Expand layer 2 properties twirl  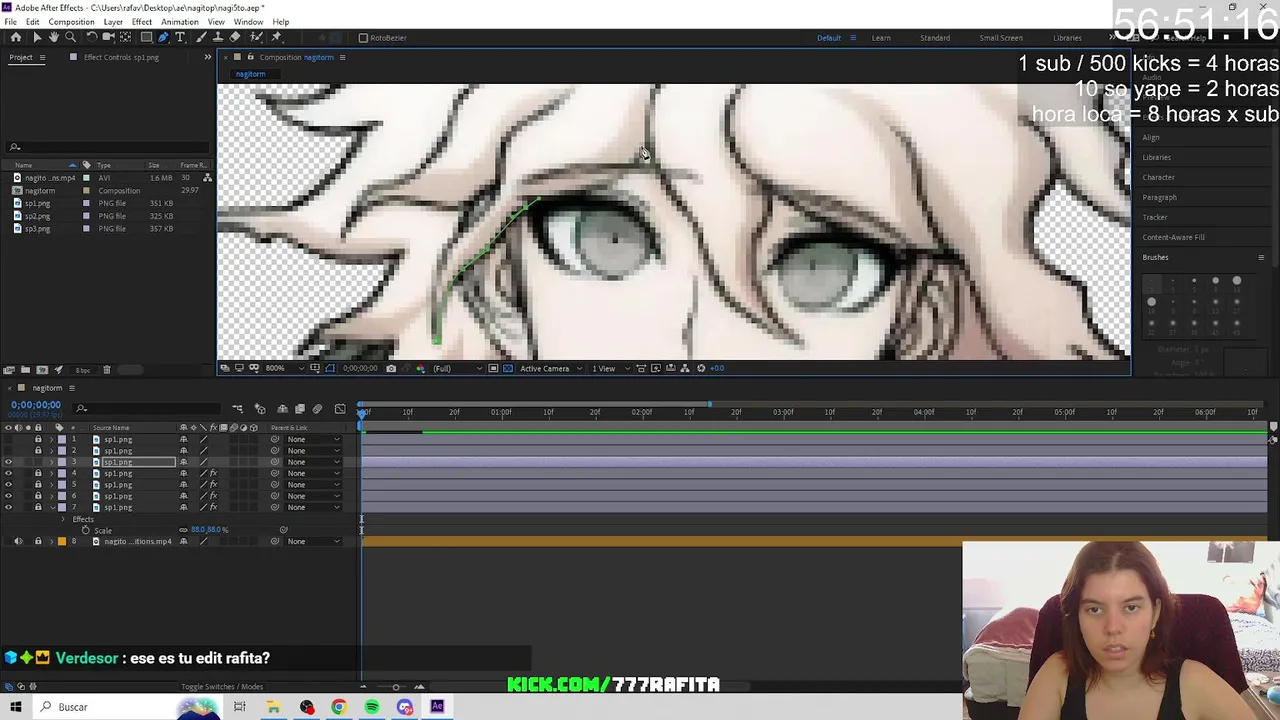[x=52, y=450]
